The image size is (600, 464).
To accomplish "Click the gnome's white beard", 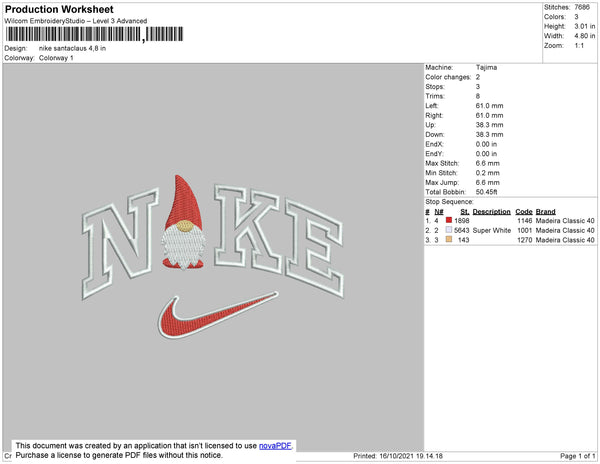I will (184, 247).
